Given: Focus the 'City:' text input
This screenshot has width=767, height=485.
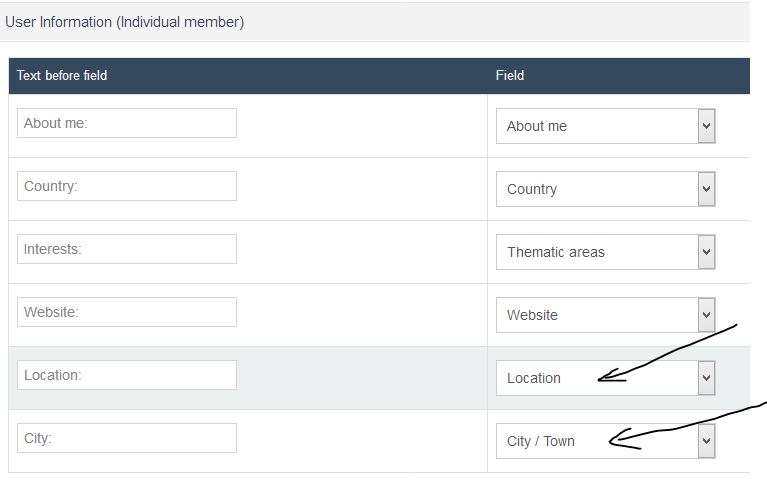Looking at the screenshot, I should tap(127, 438).
